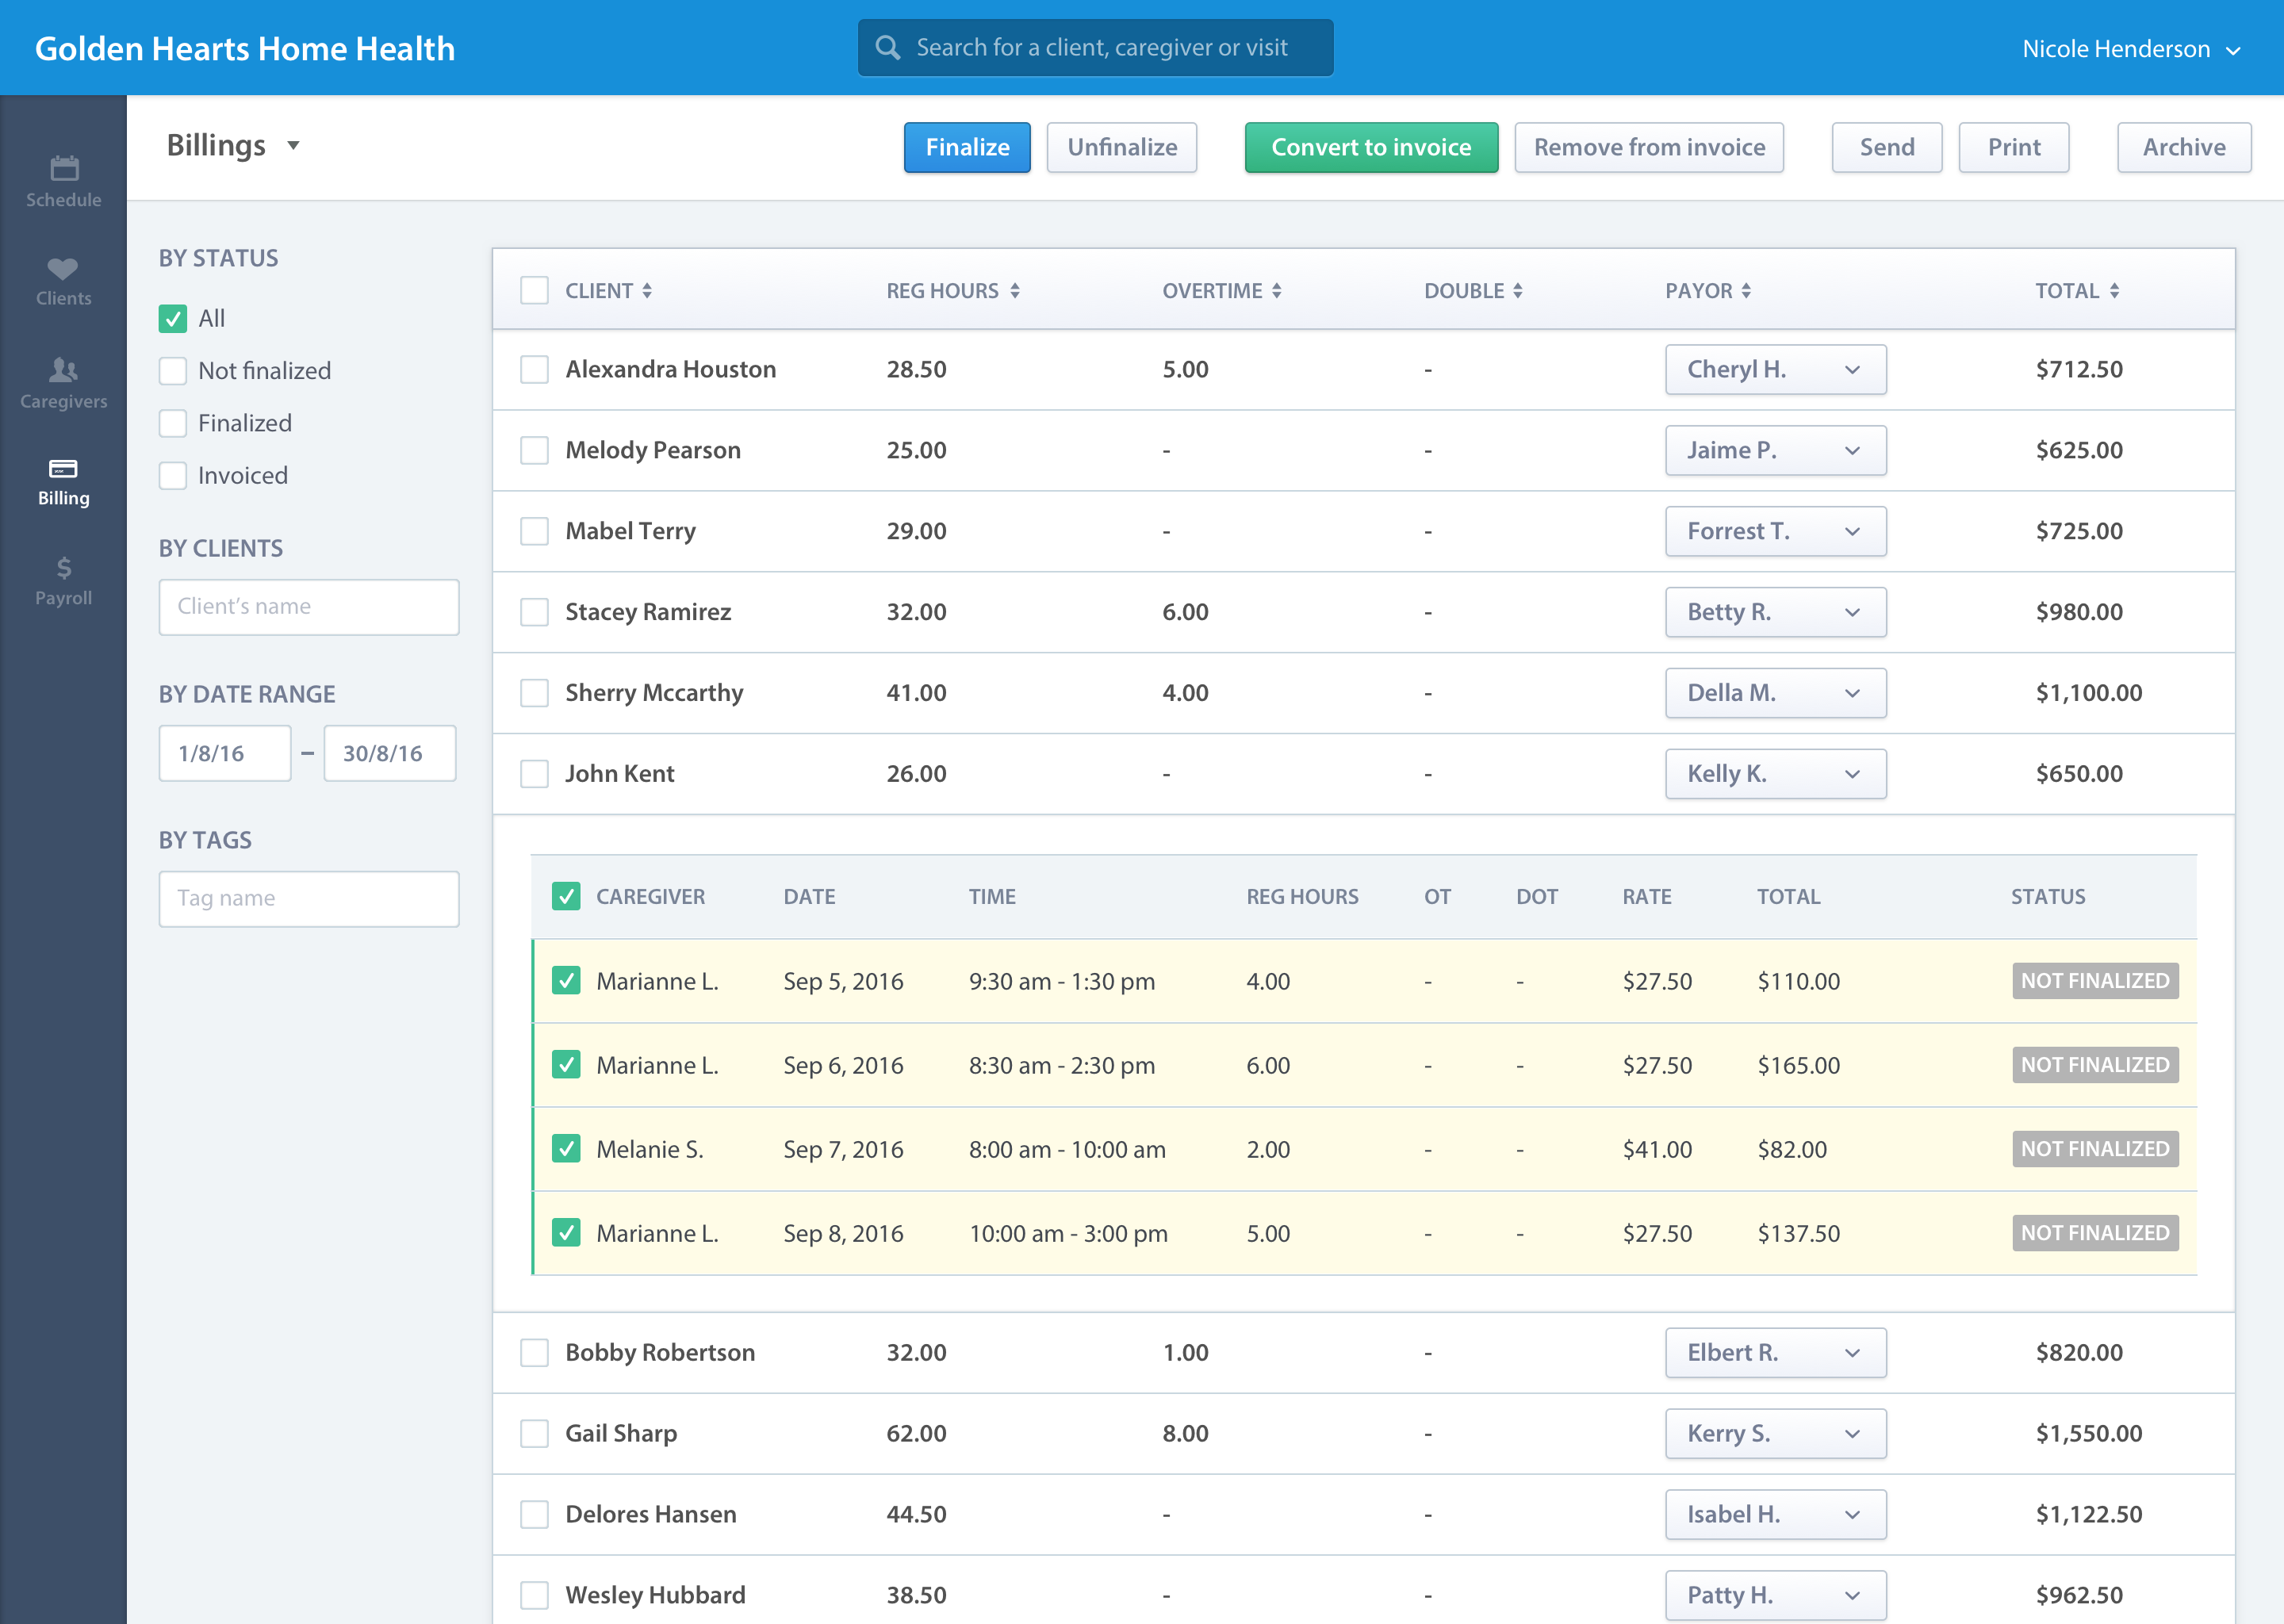Viewport: 2284px width, 1624px height.
Task: Open Jaime P. payor dropdown
Action: pyautogui.click(x=1776, y=450)
